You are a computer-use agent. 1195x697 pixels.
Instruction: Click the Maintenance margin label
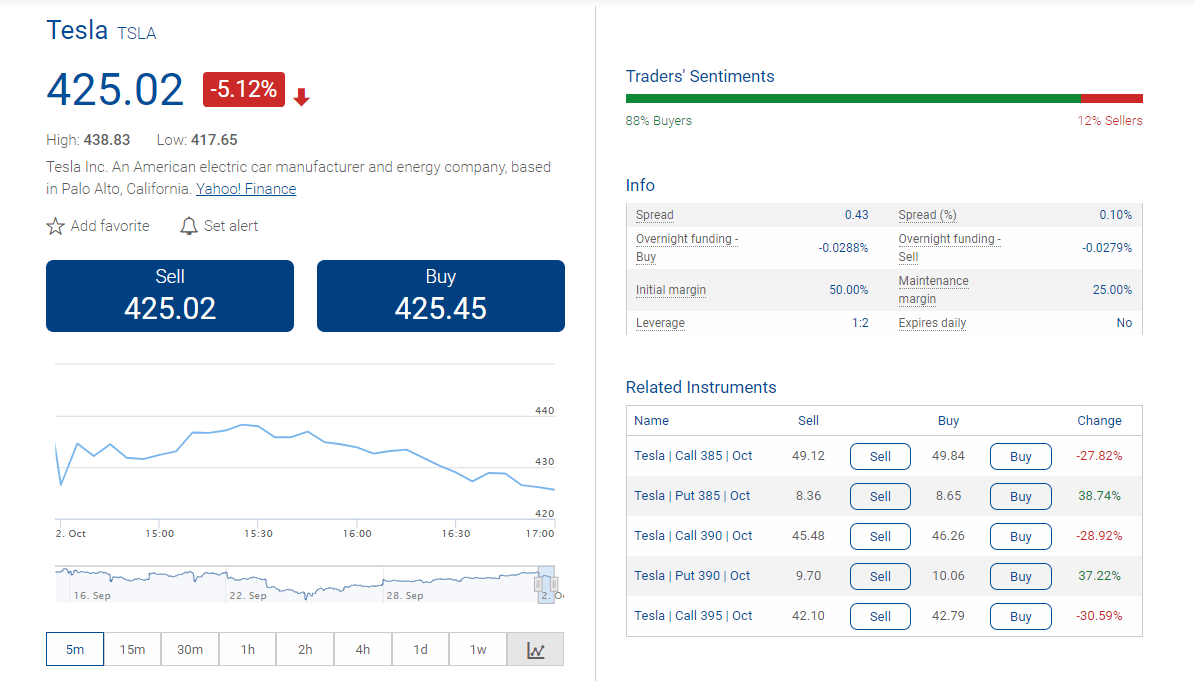pyautogui.click(x=934, y=289)
